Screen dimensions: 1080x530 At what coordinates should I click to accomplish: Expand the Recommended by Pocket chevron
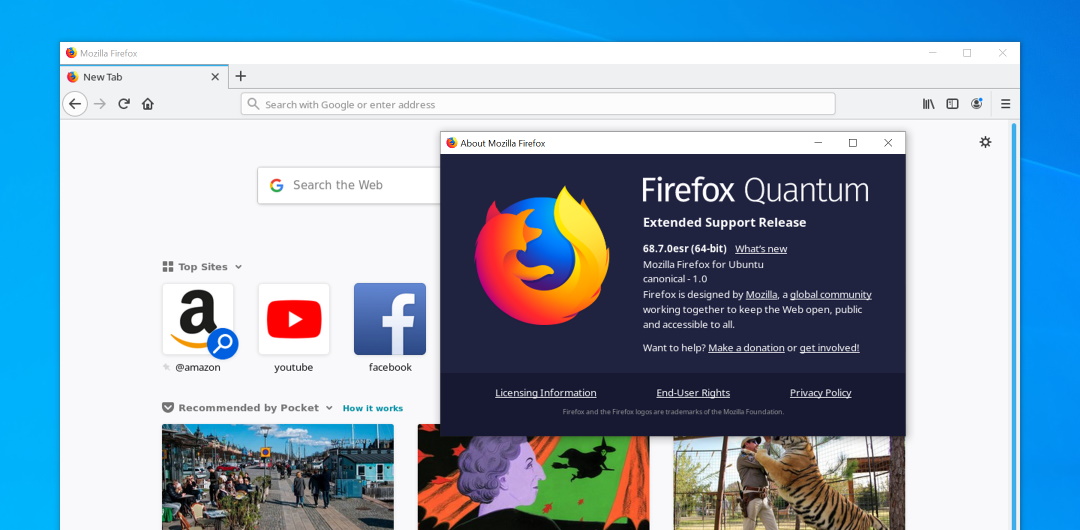329,408
